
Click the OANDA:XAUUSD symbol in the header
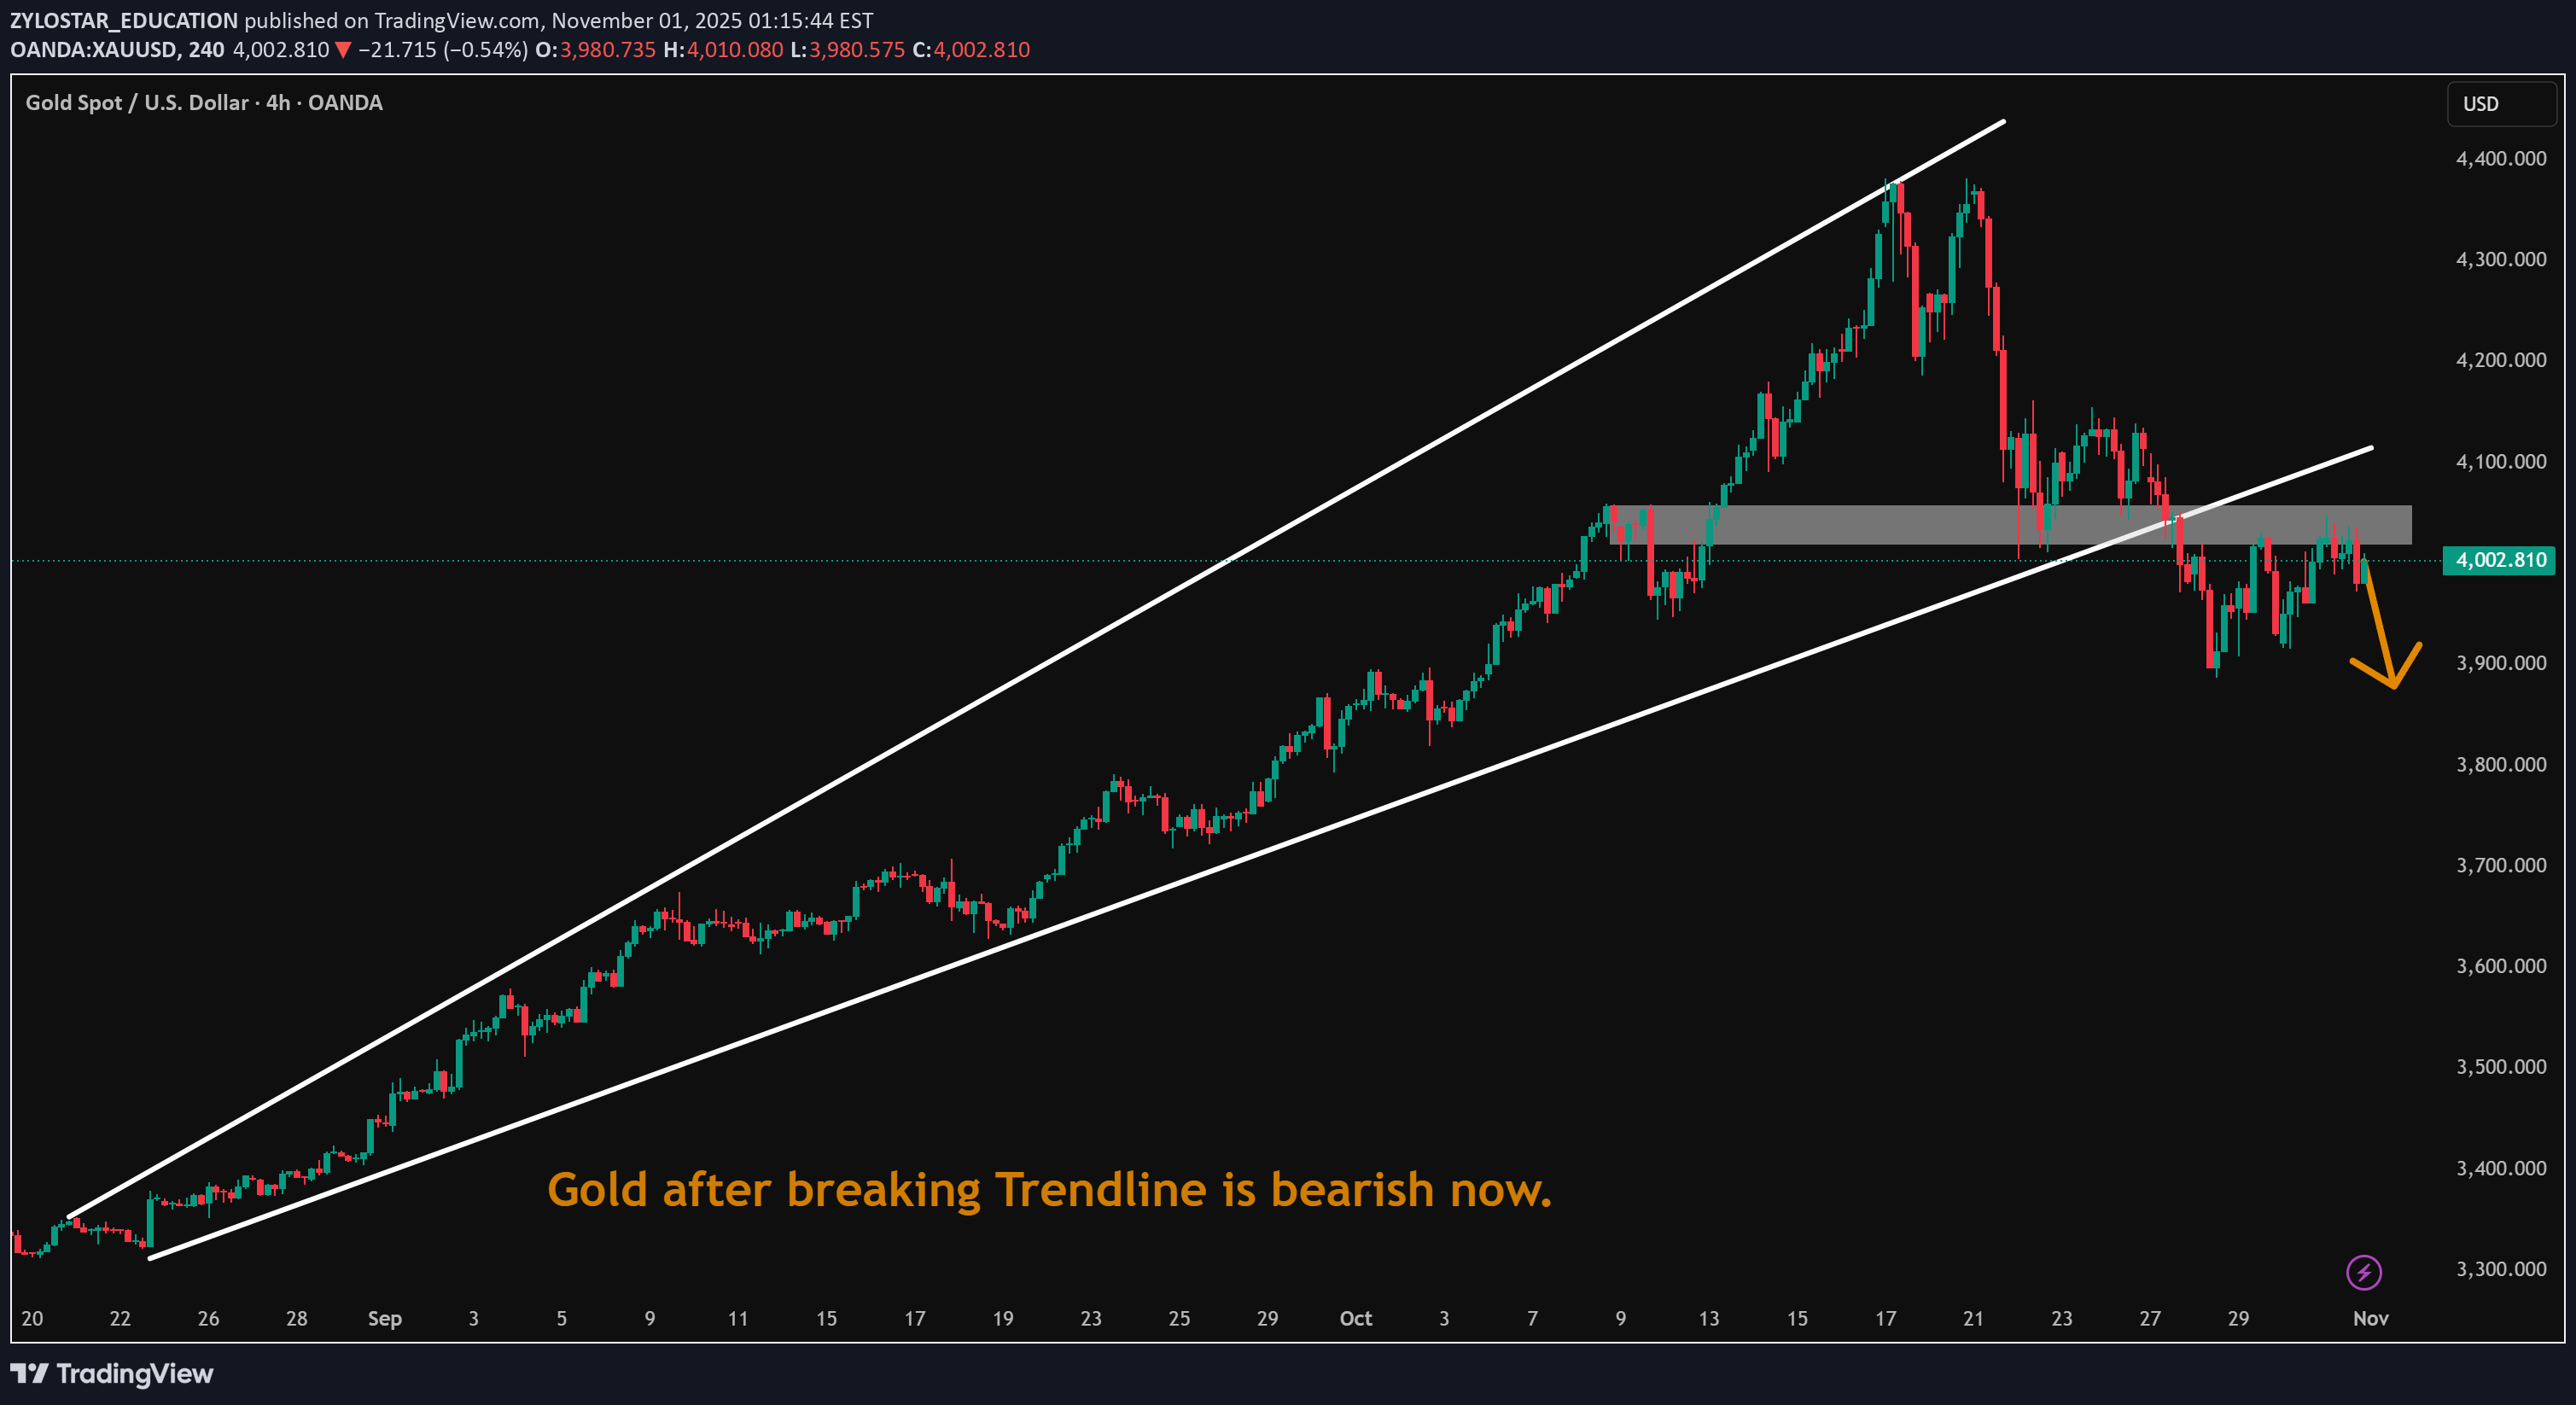[93, 50]
